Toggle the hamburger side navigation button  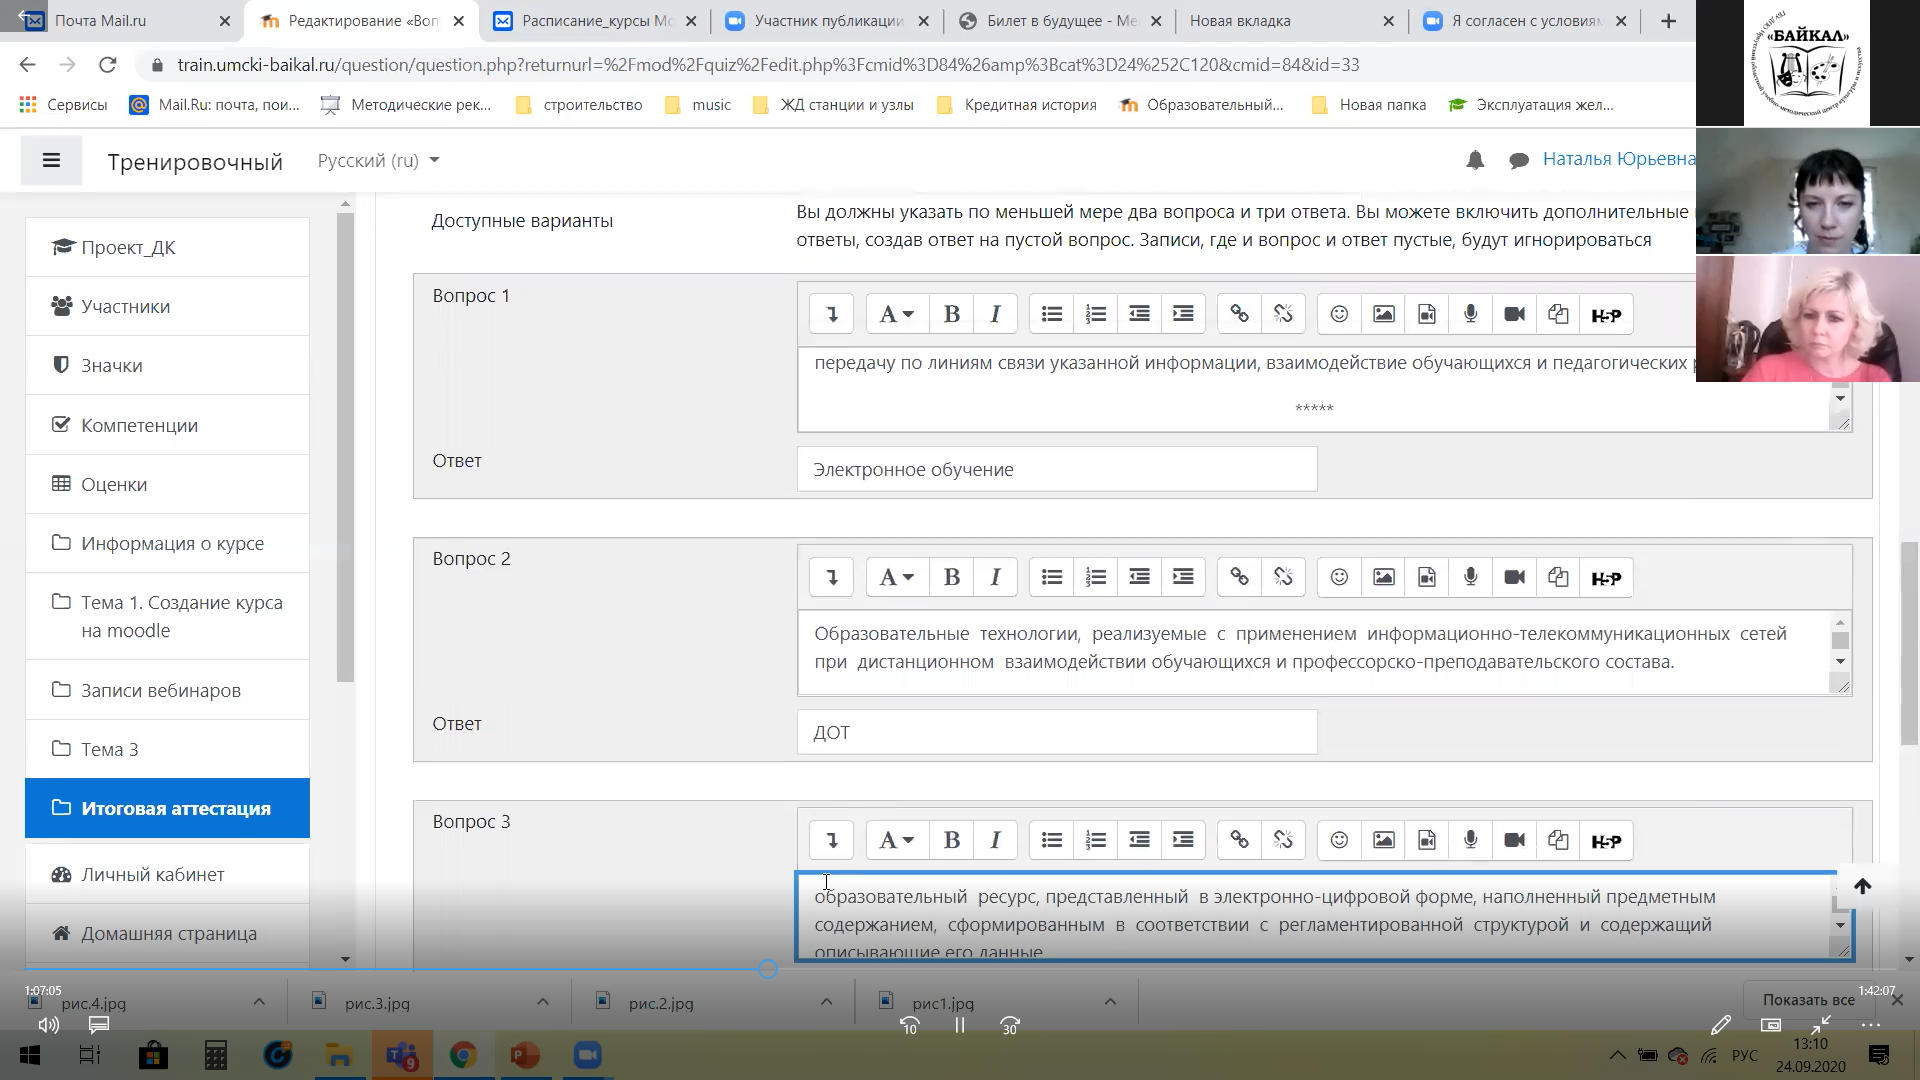coord(51,160)
